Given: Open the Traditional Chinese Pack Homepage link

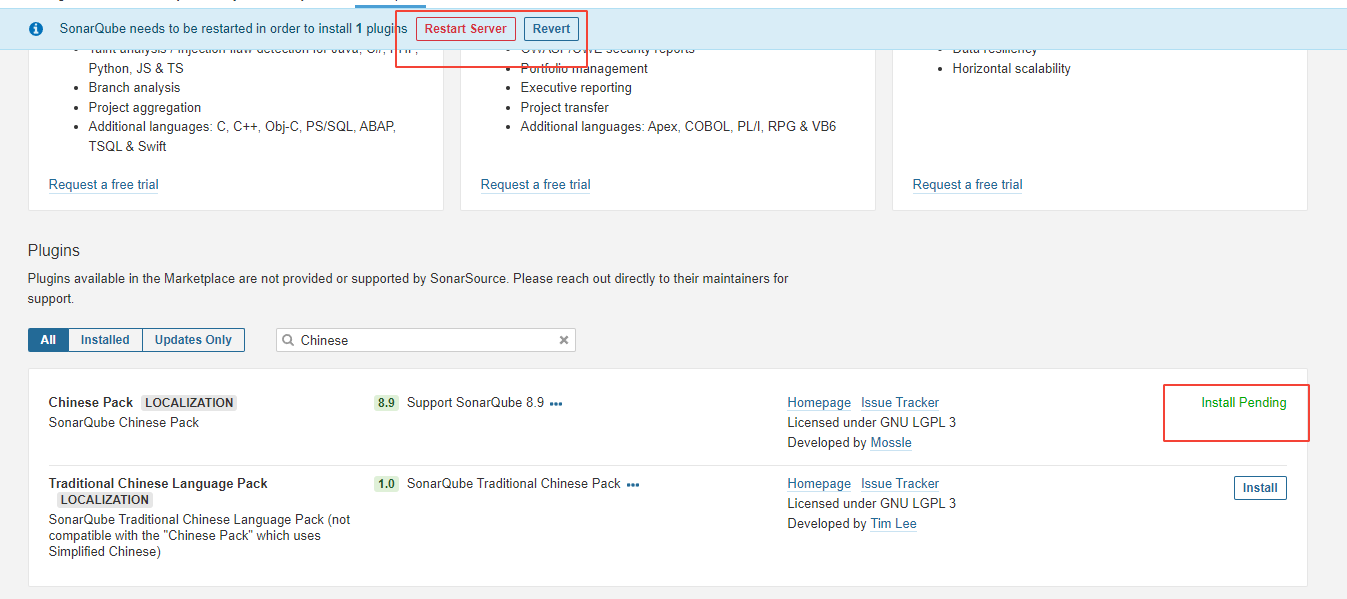Looking at the screenshot, I should click(819, 483).
